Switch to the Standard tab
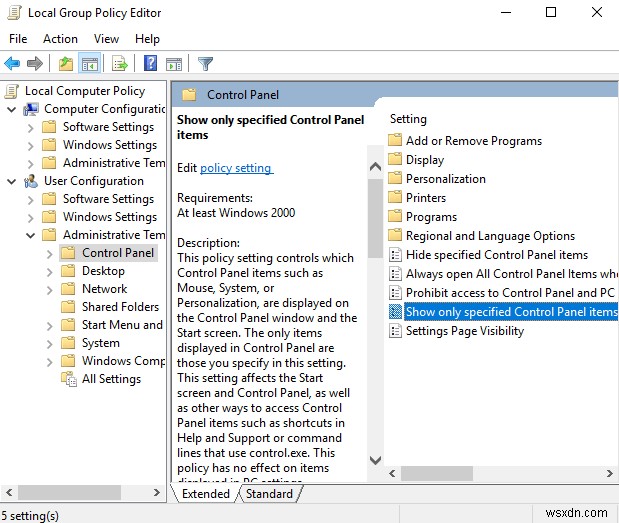 point(269,493)
